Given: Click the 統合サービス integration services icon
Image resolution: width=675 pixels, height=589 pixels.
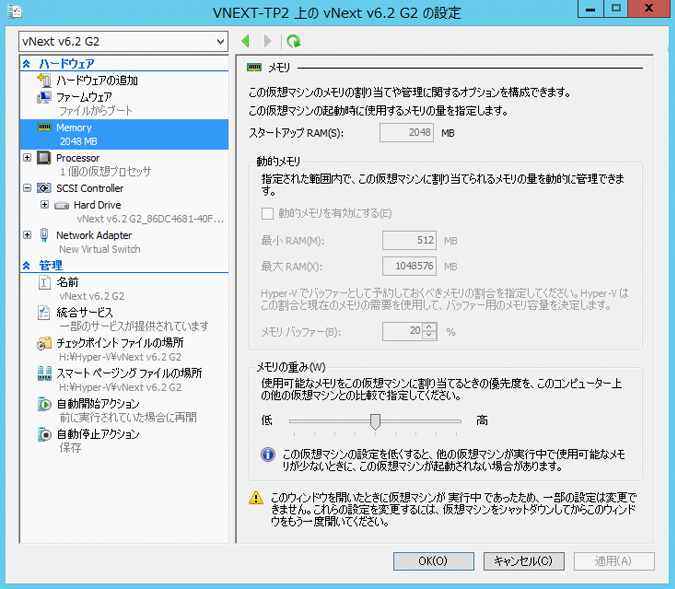Looking at the screenshot, I should click(44, 313).
